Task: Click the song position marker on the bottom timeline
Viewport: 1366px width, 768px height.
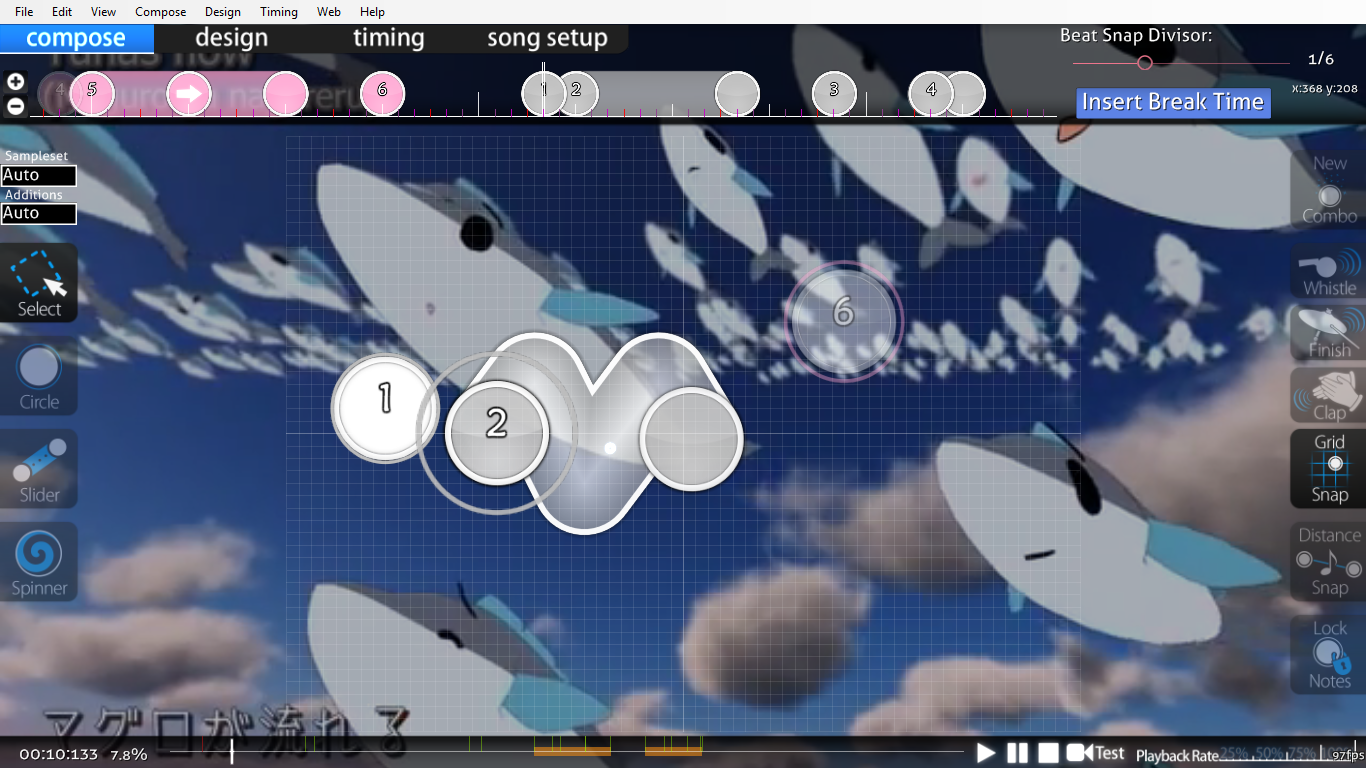Action: pos(232,751)
